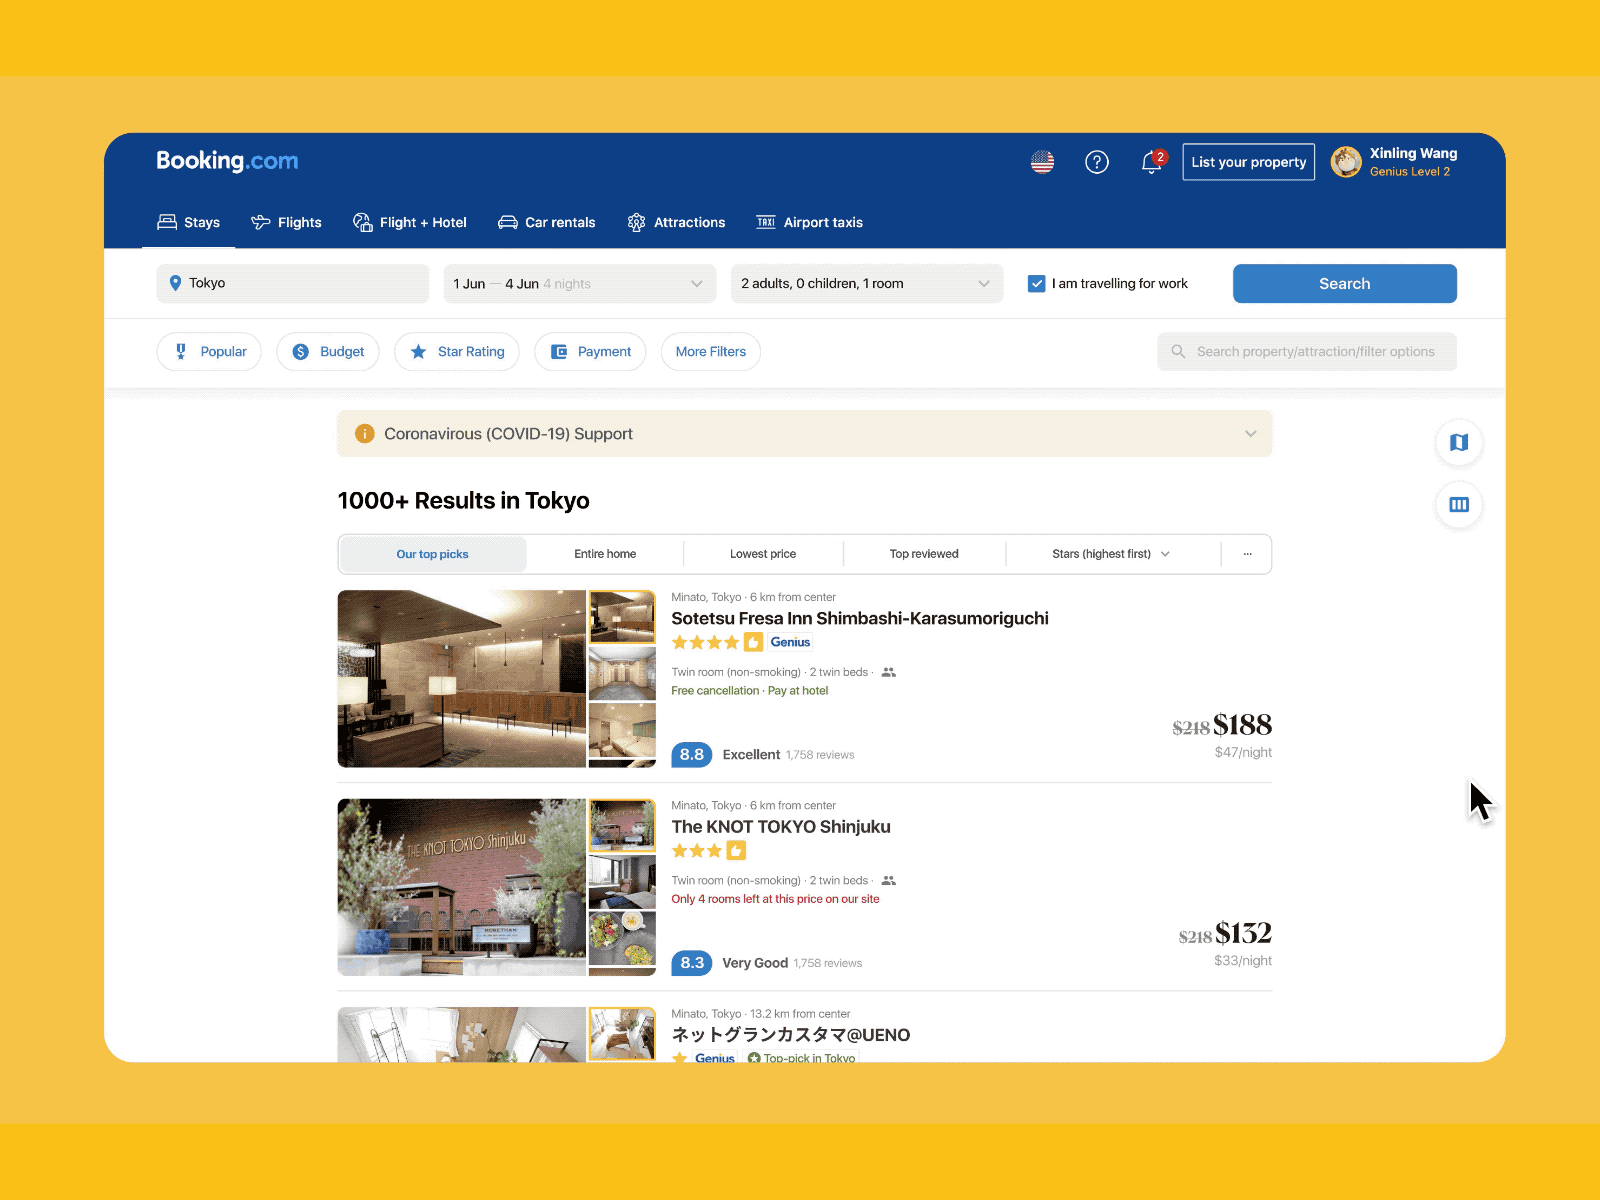The width and height of the screenshot is (1600, 1200).
Task: Open the more sort options ellipsis
Action: tap(1248, 554)
